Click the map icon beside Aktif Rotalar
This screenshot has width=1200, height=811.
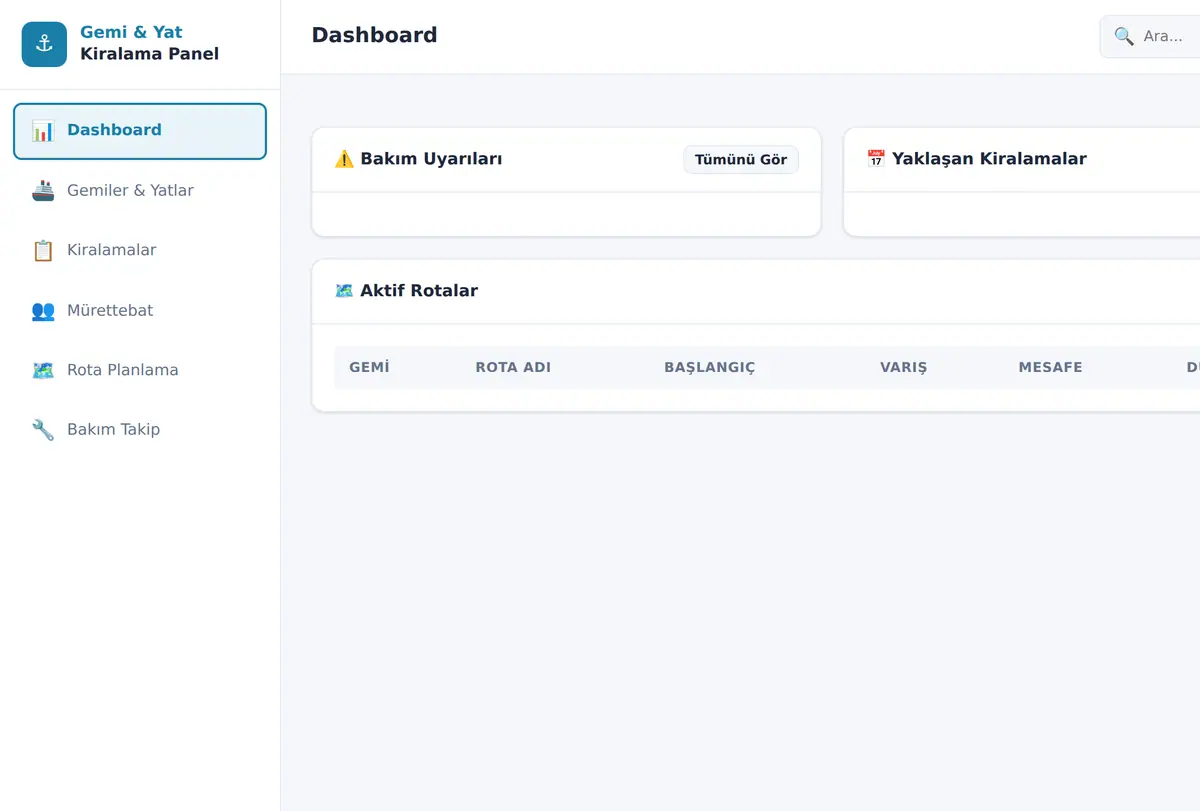(x=344, y=291)
